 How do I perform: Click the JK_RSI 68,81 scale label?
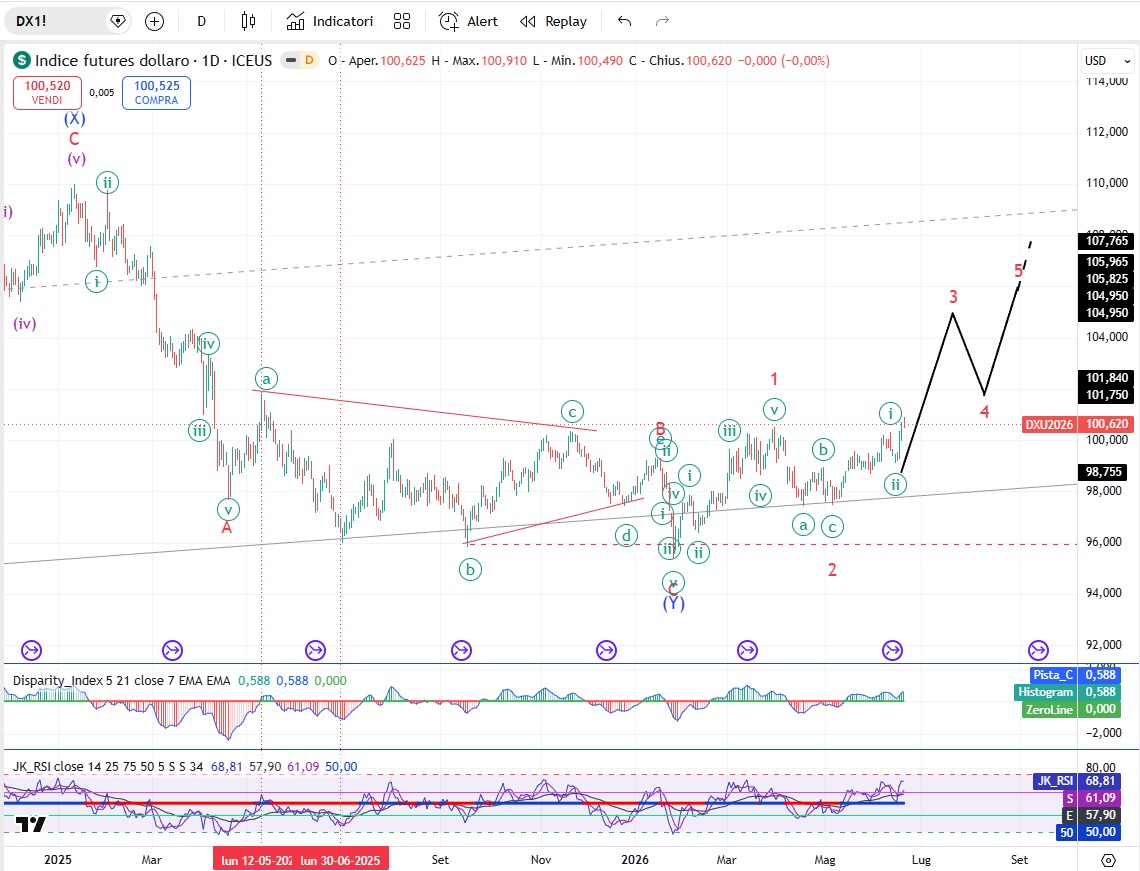(x=1076, y=781)
